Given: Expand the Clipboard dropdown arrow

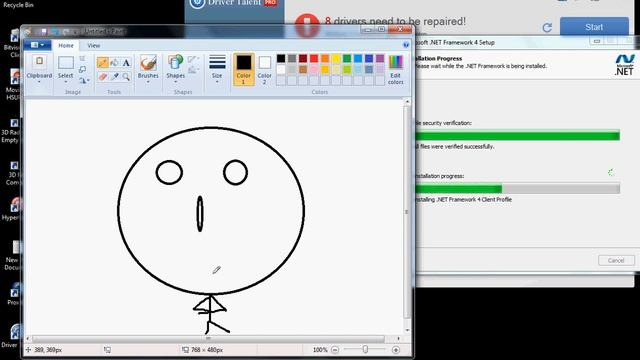Looking at the screenshot, I should (x=39, y=82).
